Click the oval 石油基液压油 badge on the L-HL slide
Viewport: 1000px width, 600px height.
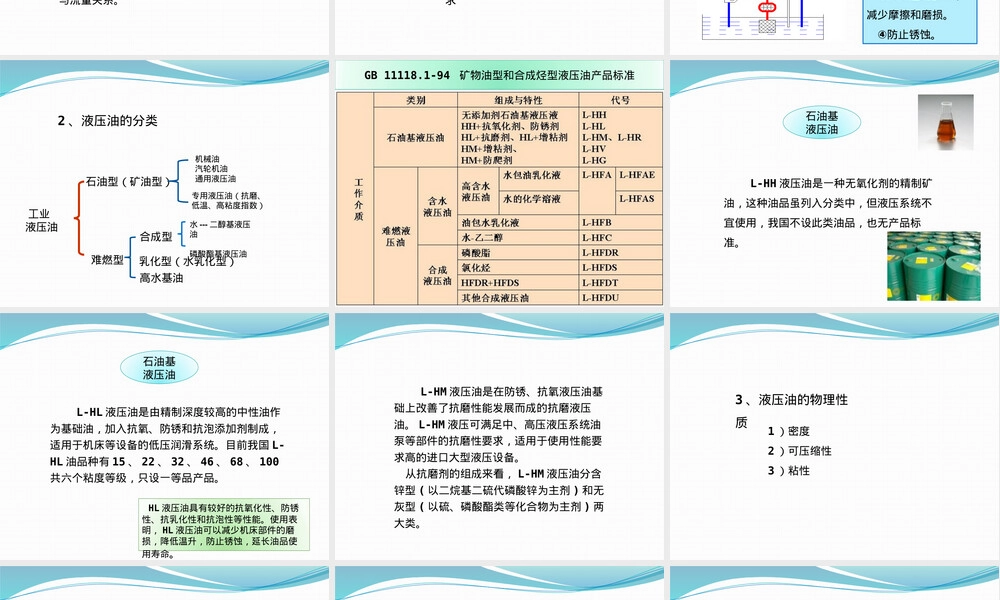(x=159, y=368)
